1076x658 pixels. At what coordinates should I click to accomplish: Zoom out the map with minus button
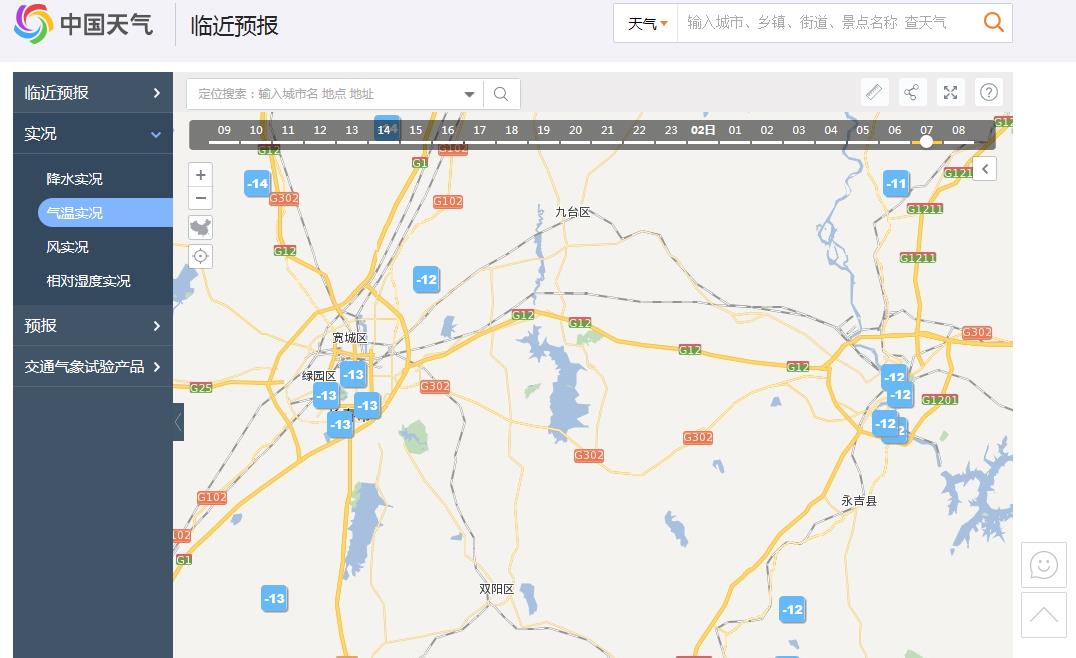click(200, 198)
